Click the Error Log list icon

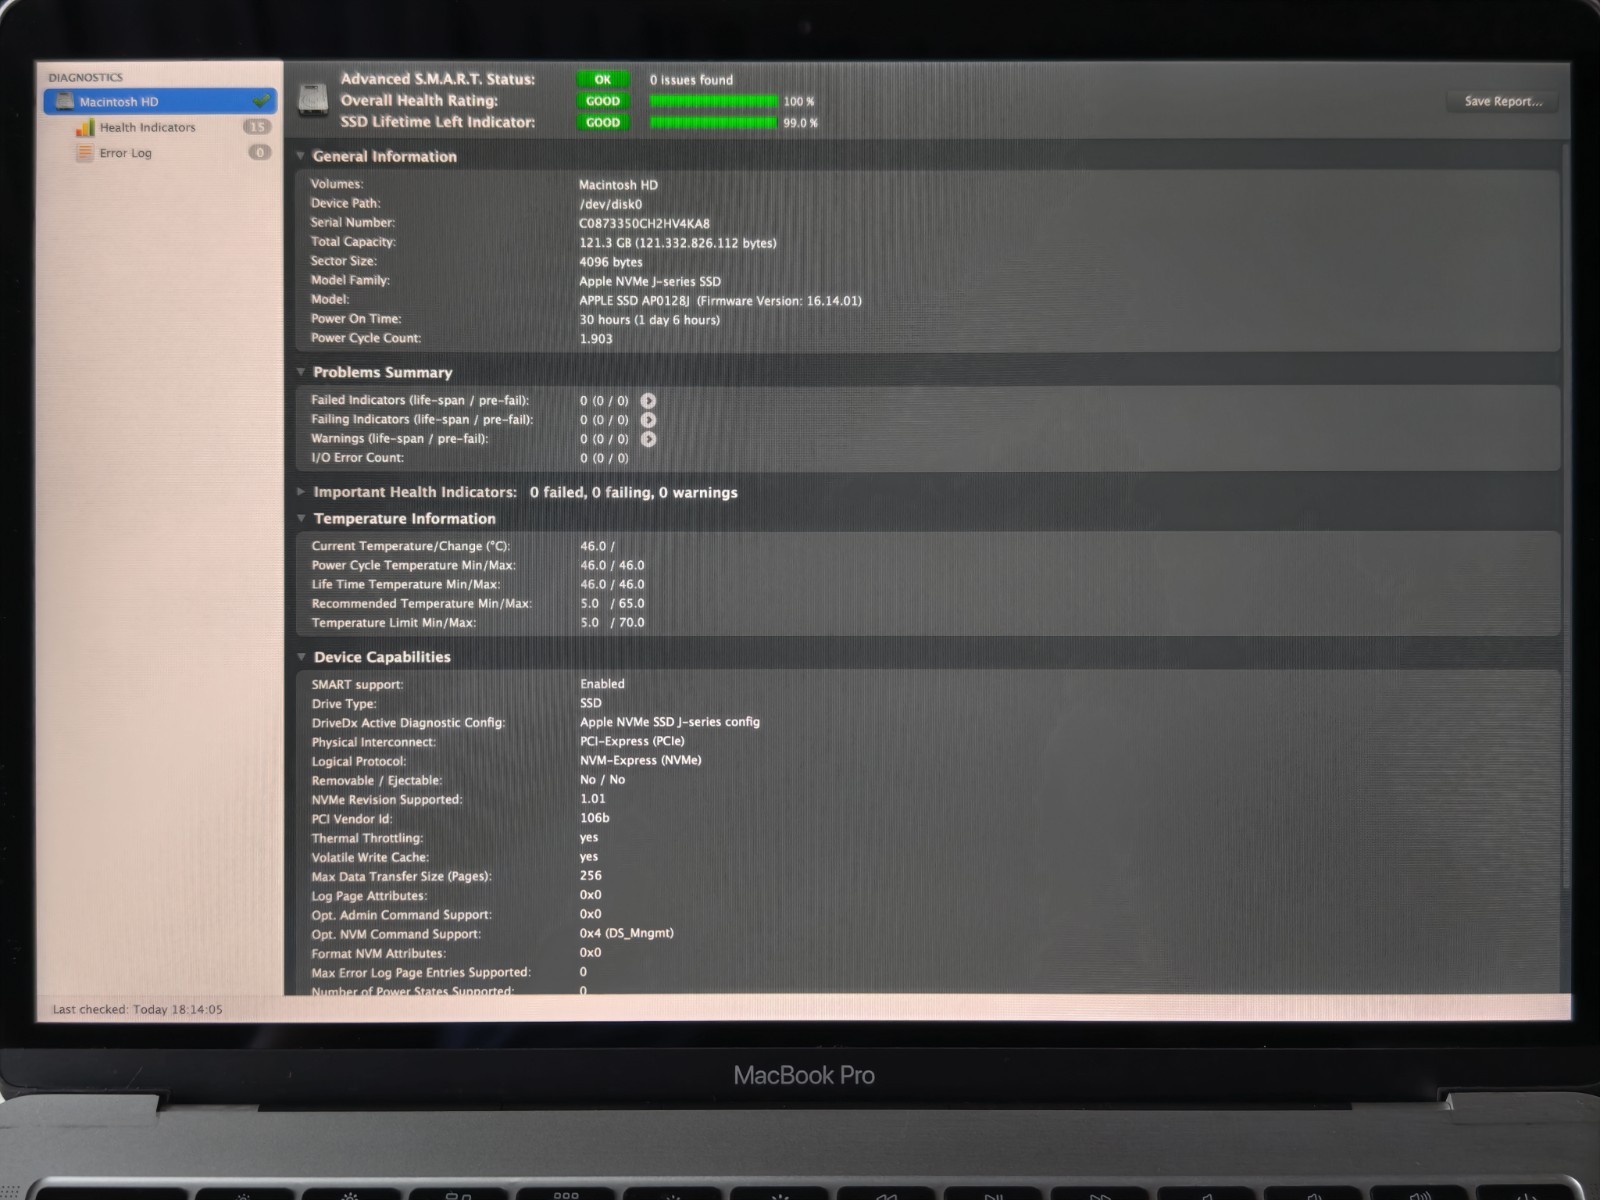(x=85, y=153)
